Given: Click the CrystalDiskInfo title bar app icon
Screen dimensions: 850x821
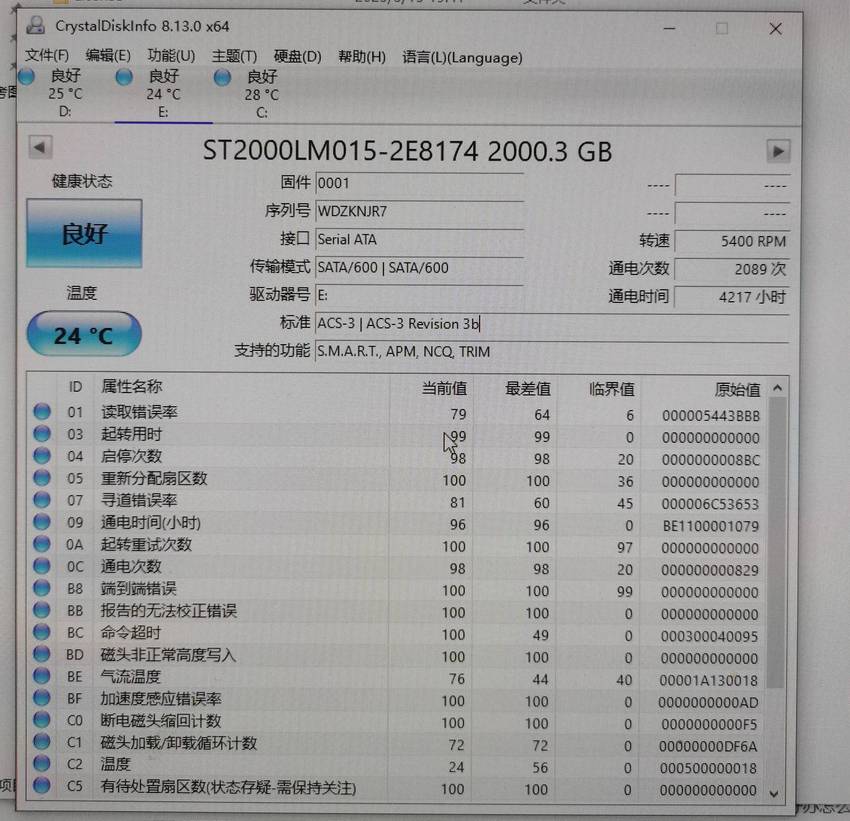Looking at the screenshot, I should (36, 25).
